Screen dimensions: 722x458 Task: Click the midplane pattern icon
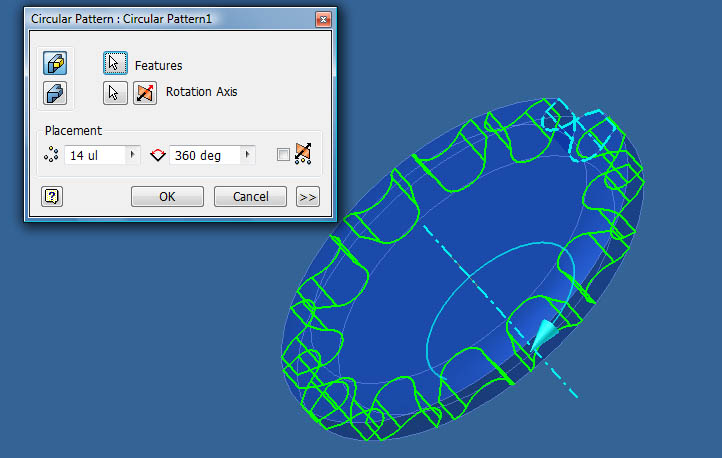click(303, 154)
